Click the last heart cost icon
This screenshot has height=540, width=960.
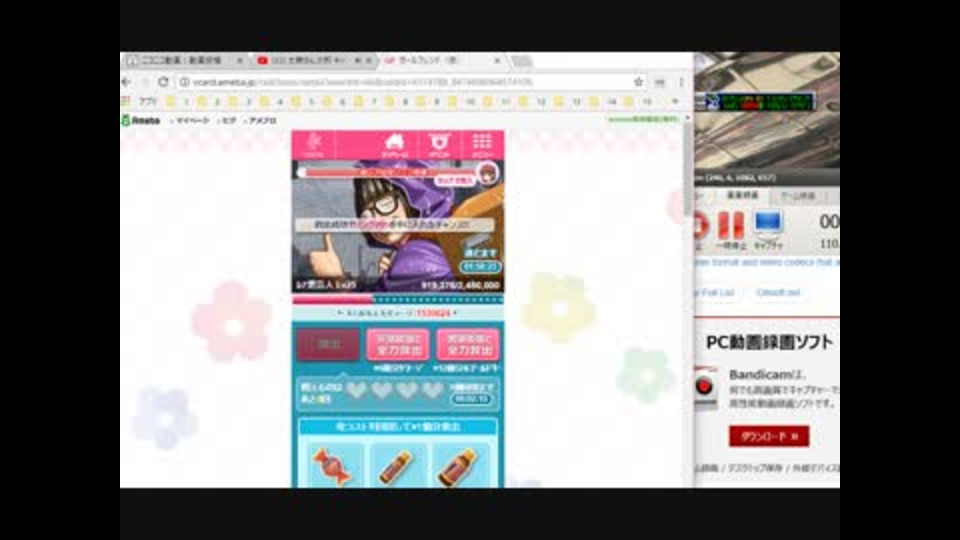coord(432,390)
